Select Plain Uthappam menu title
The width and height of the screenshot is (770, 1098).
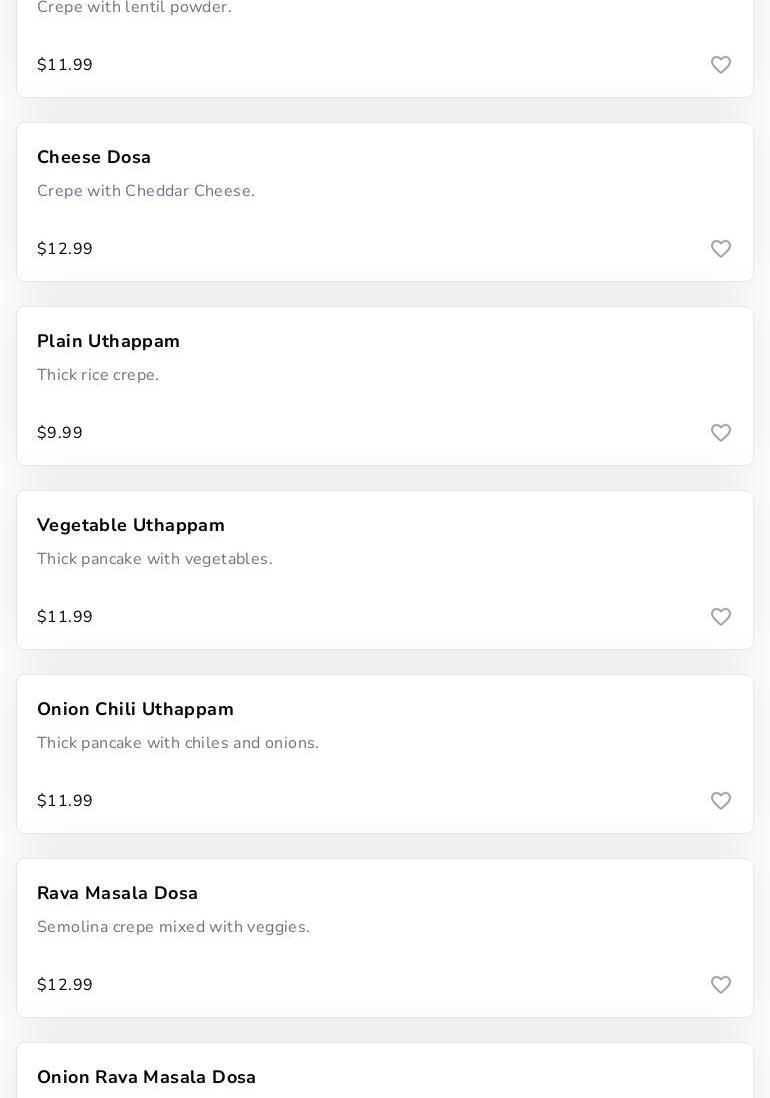[108, 342]
